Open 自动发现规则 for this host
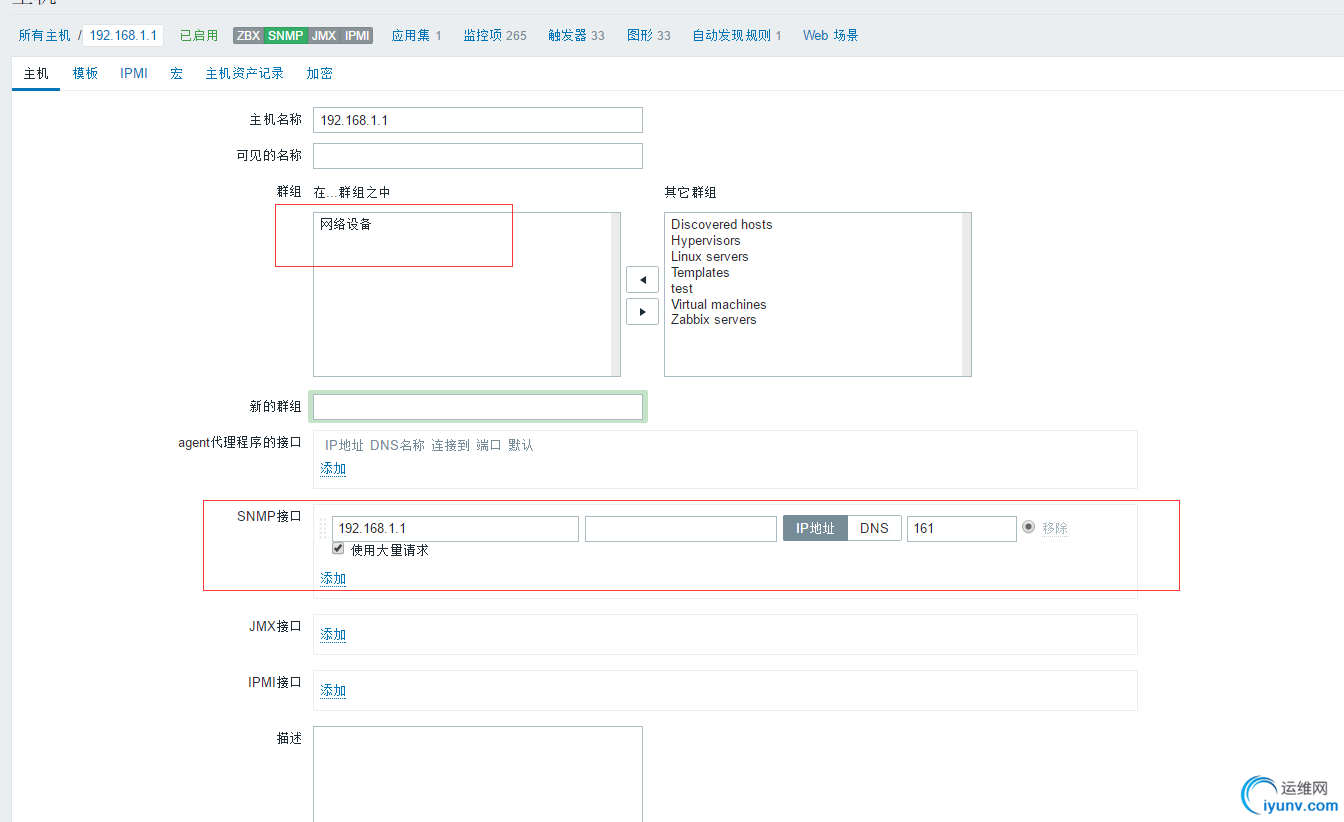 pos(732,35)
